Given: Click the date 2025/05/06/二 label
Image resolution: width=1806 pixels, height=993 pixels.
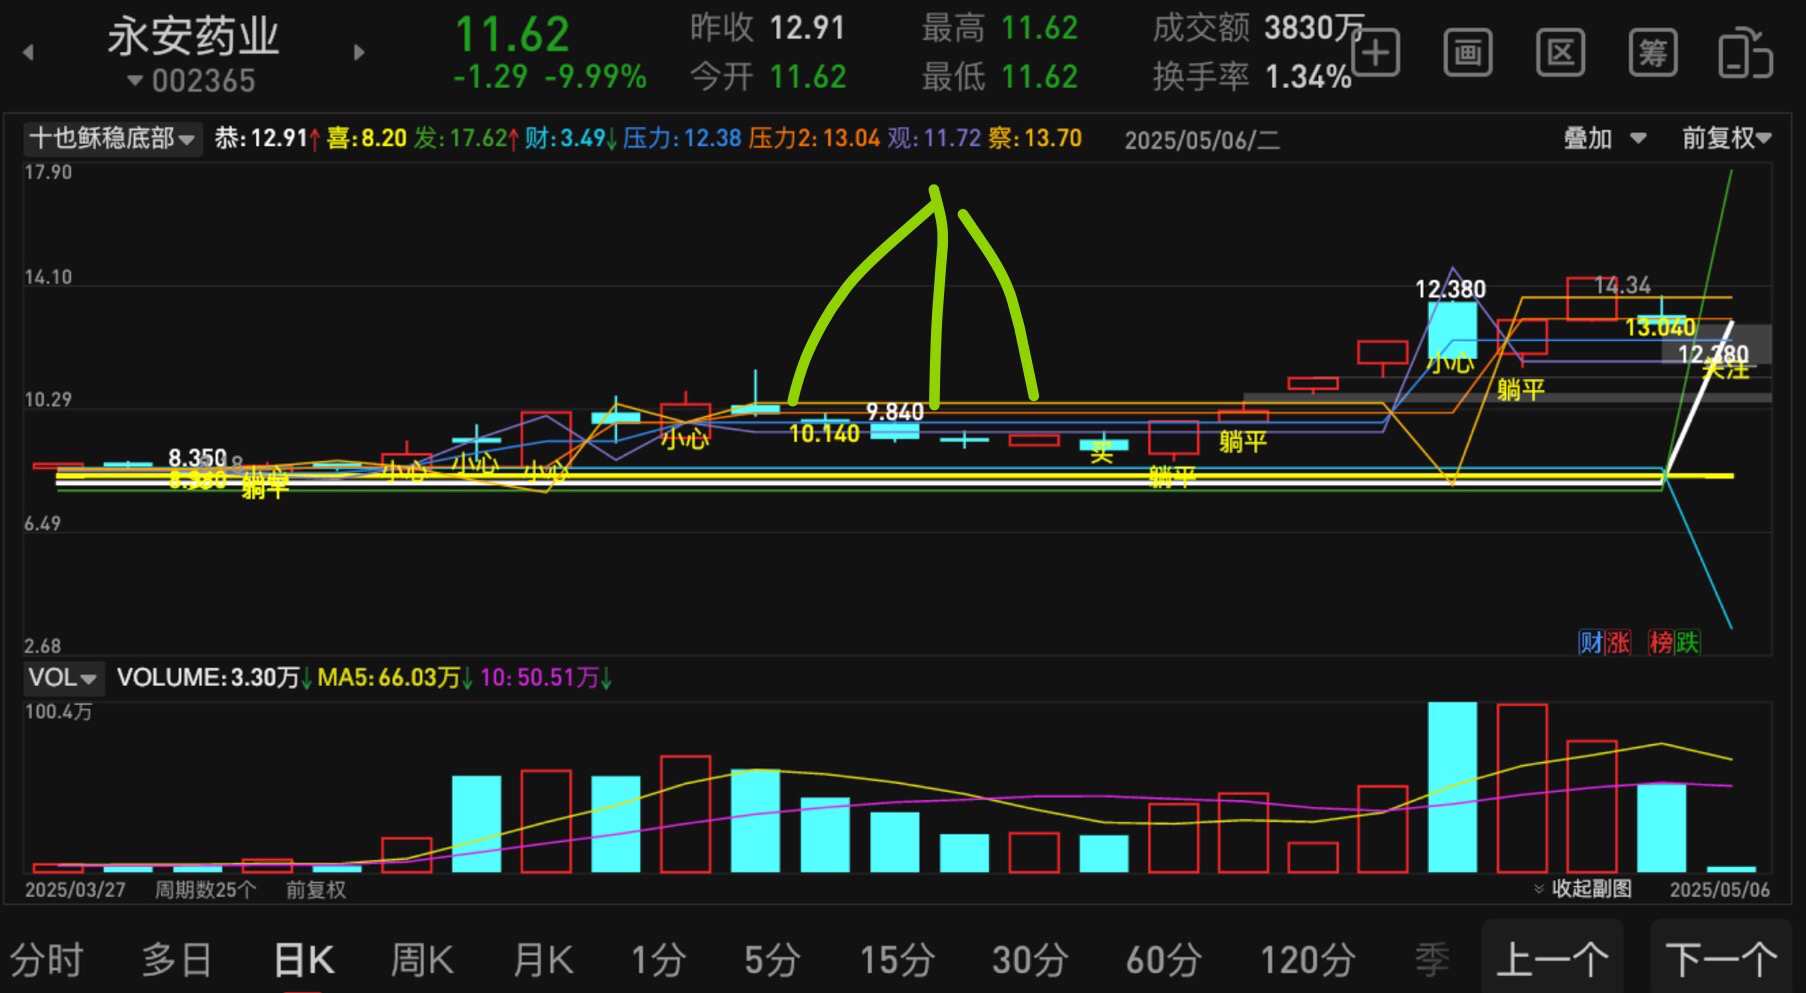Looking at the screenshot, I should coord(1202,140).
